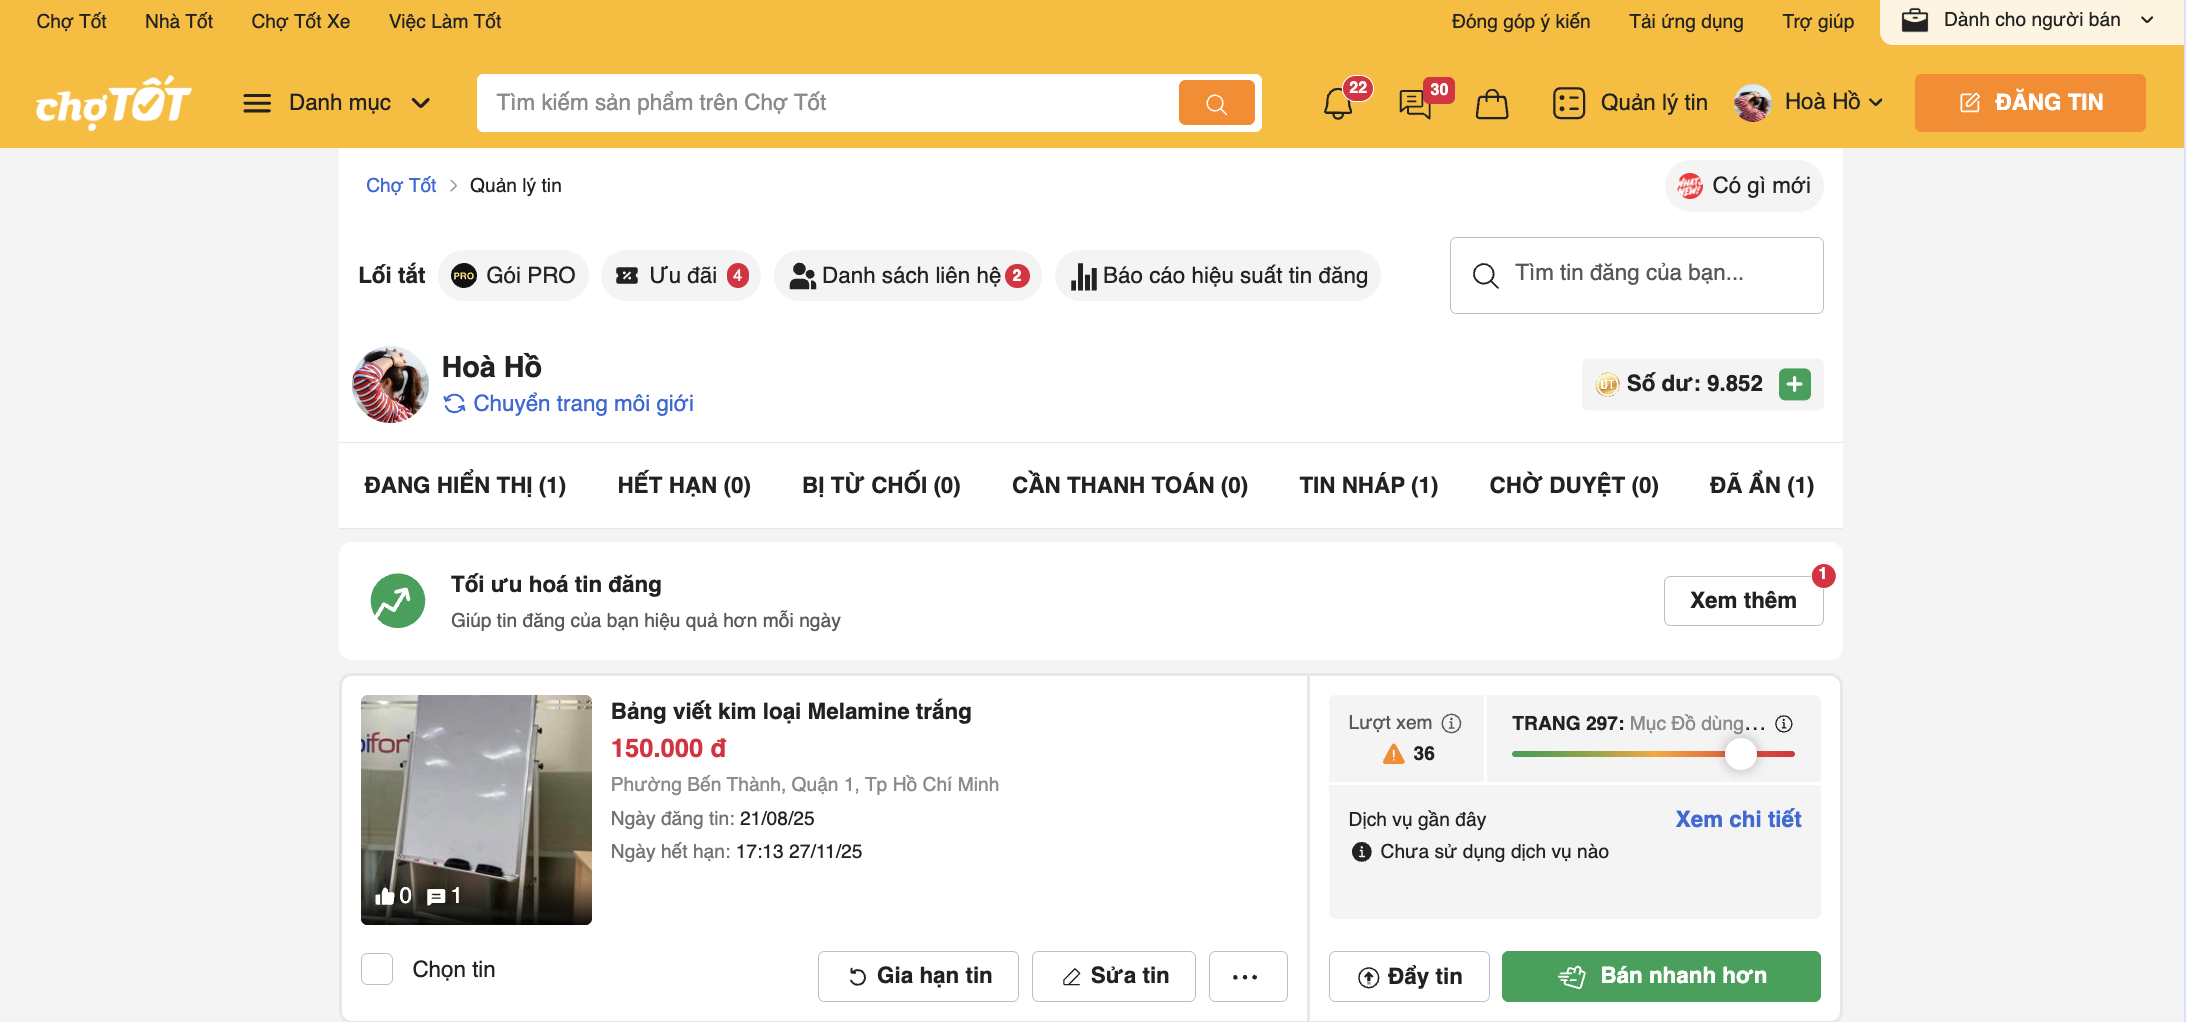Image resolution: width=2186 pixels, height=1022 pixels.
Task: Open the Xem chi tiết link
Action: pyautogui.click(x=1738, y=819)
